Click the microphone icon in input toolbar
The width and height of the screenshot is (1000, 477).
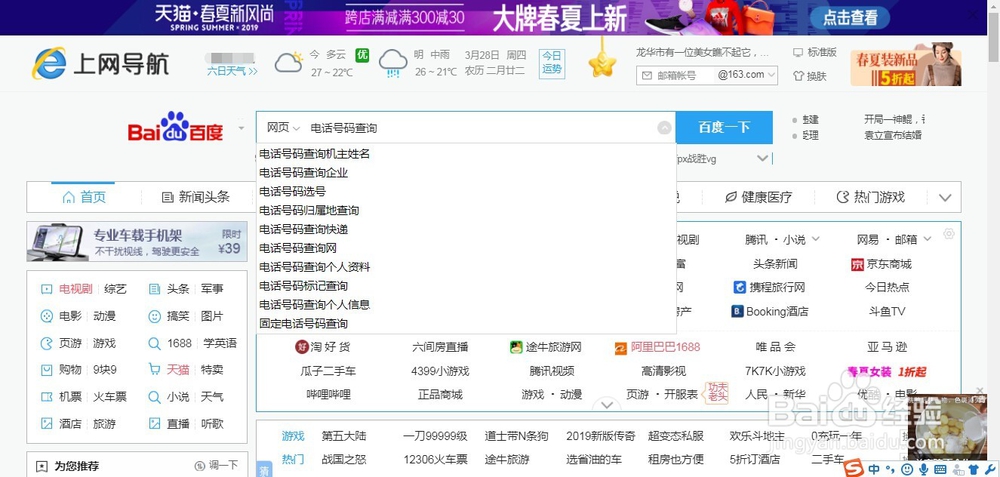923,469
